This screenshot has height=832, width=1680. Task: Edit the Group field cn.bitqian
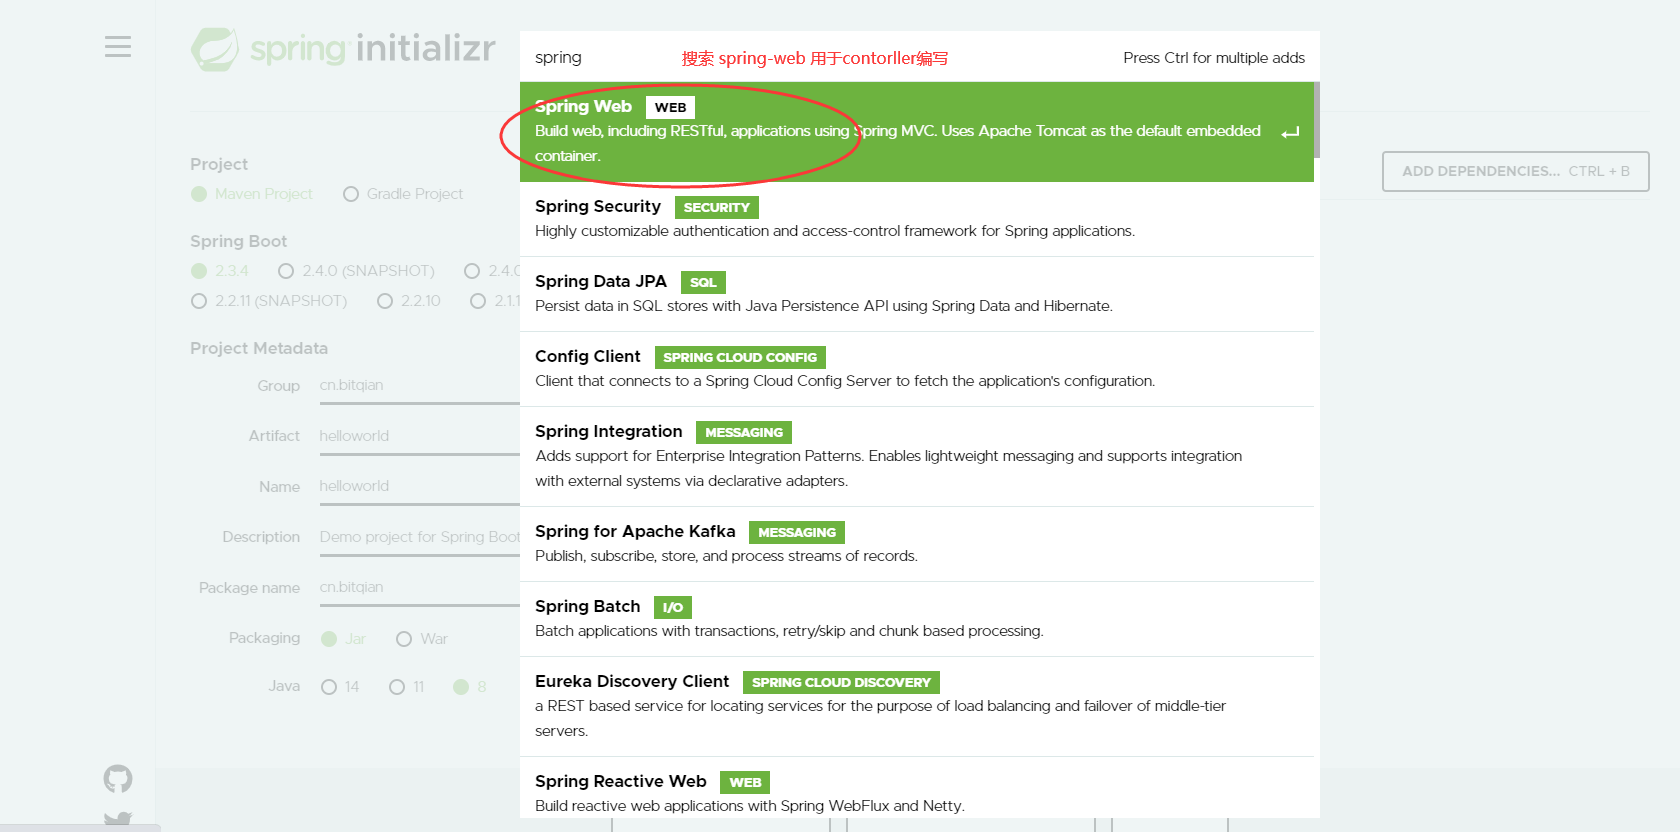[420, 387]
